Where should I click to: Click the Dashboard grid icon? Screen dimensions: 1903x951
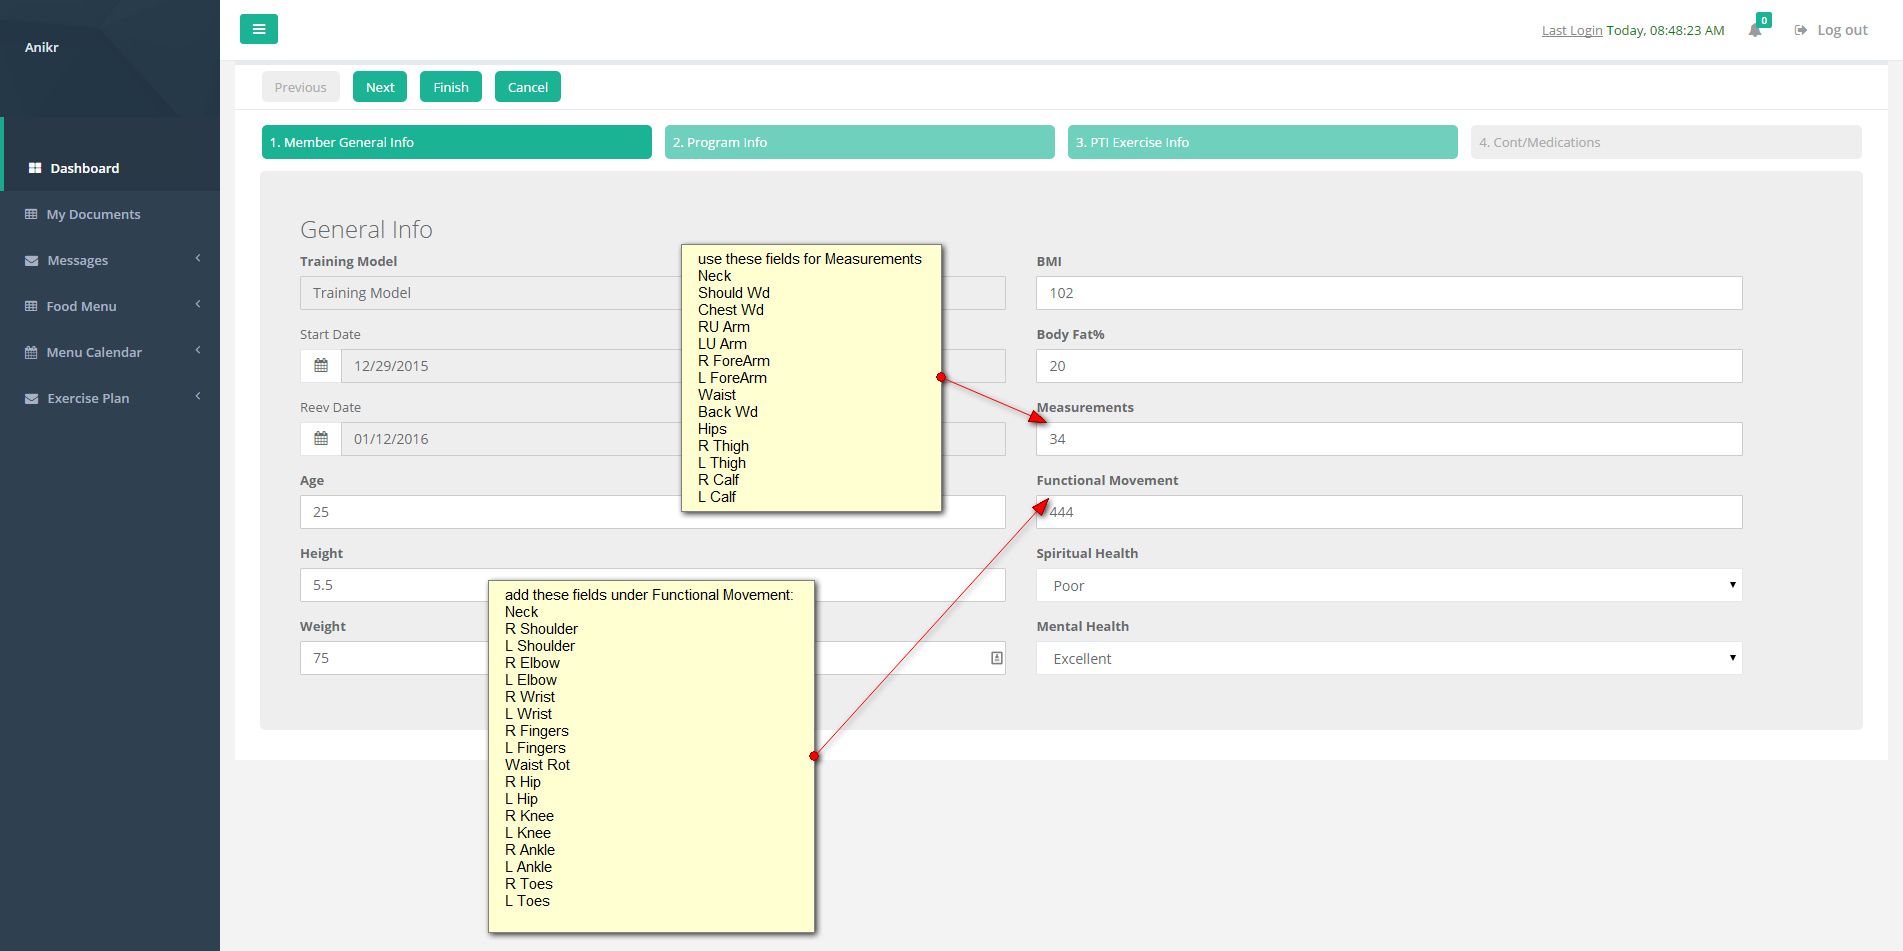pos(35,168)
